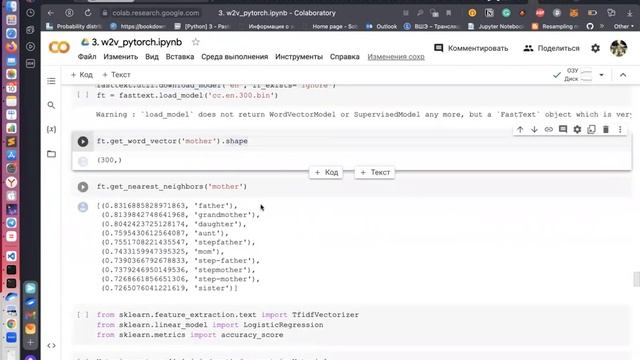Viewport: 640px width, 360px height.
Task: Click the Комментировать button
Action: pyautogui.click(x=471, y=48)
